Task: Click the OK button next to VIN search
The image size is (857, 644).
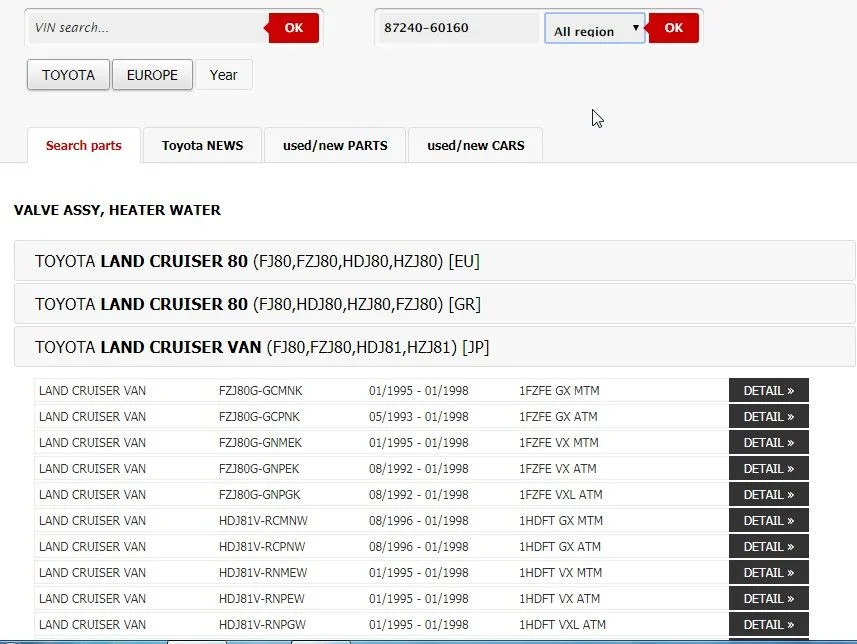Action: coord(293,28)
